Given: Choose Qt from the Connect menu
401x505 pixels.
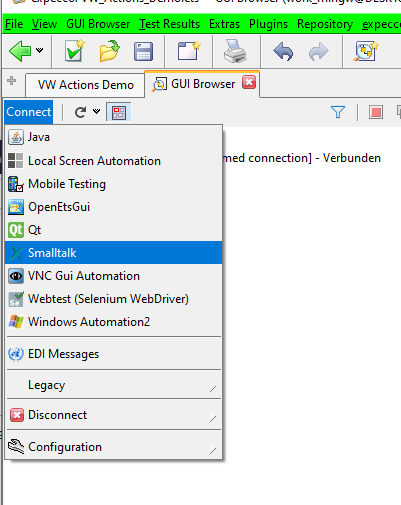Looking at the screenshot, I should 114,230.
